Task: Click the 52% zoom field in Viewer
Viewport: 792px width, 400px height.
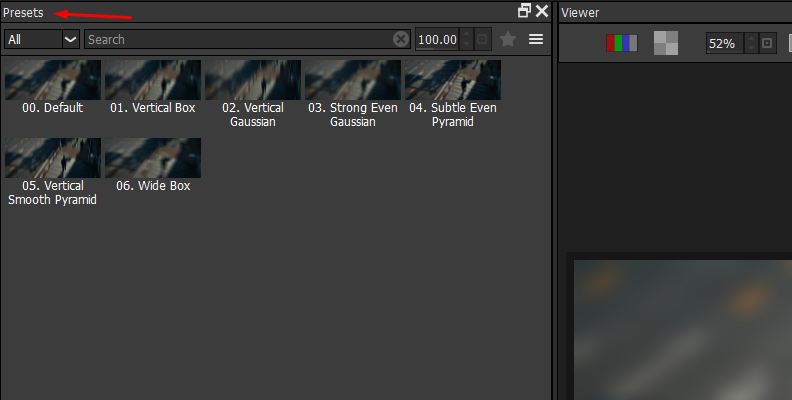Action: point(725,43)
